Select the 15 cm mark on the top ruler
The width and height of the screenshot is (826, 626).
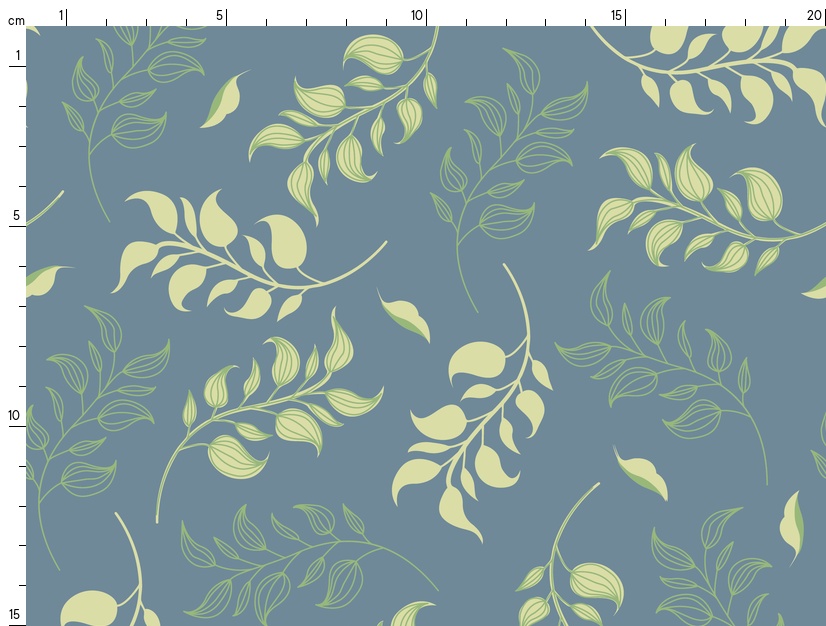point(617,15)
